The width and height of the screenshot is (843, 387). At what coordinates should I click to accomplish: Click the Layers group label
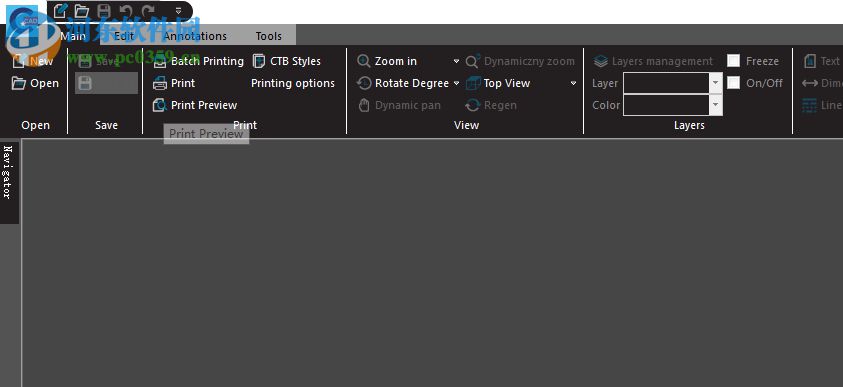689,125
